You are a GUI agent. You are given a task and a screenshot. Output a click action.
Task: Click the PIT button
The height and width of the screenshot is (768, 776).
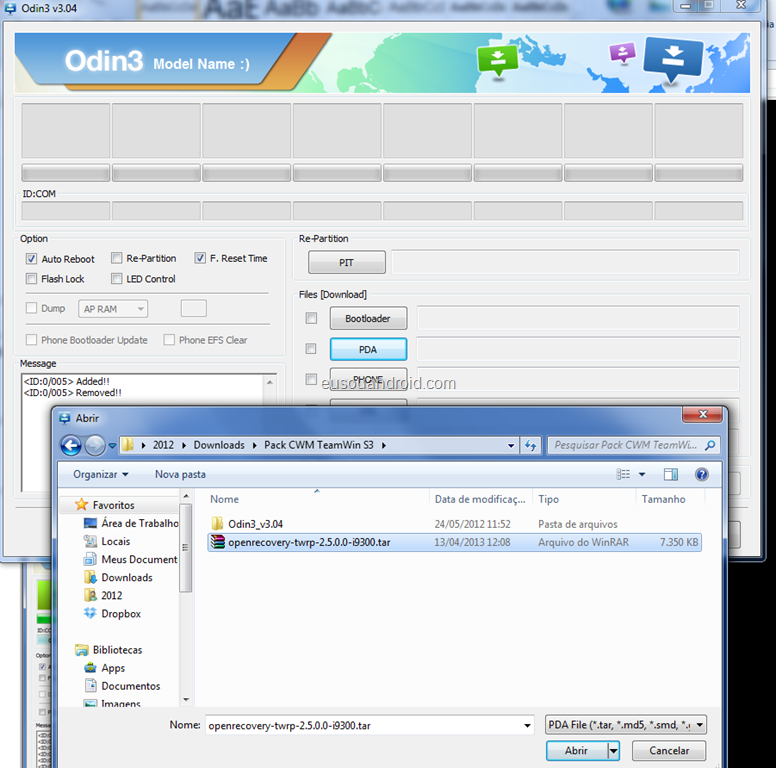[346, 262]
